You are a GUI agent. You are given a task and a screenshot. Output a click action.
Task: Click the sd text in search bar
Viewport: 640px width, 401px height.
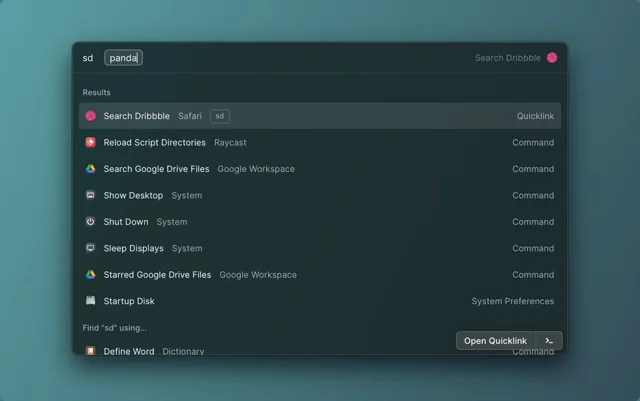tap(88, 58)
